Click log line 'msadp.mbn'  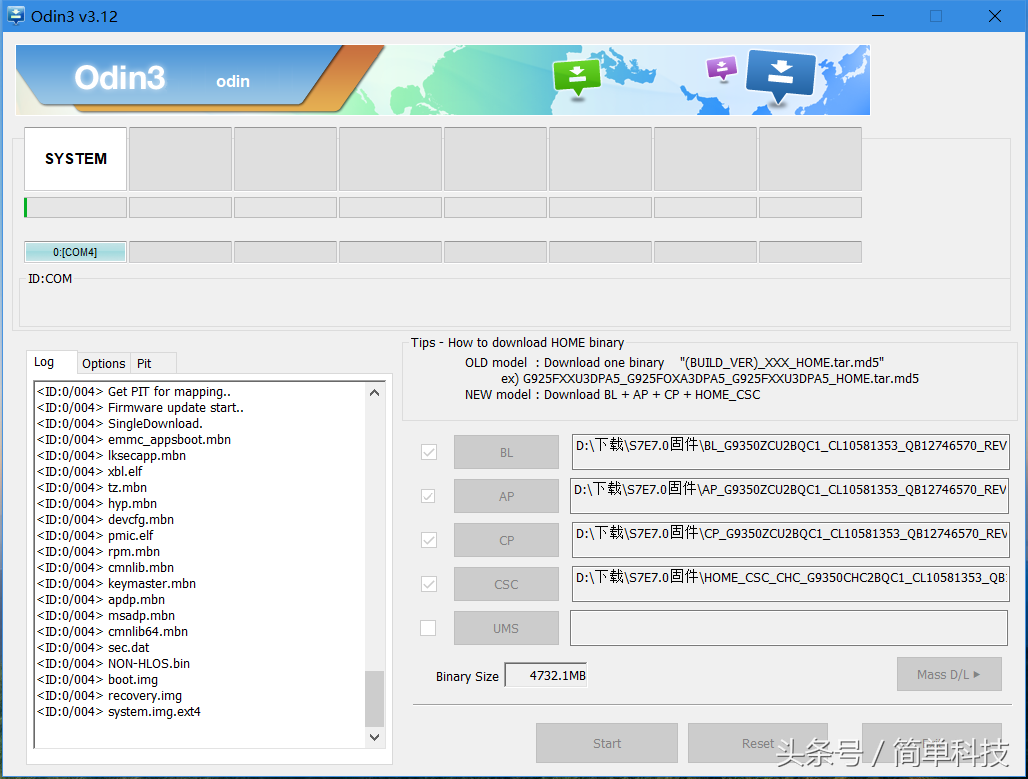(x=106, y=615)
